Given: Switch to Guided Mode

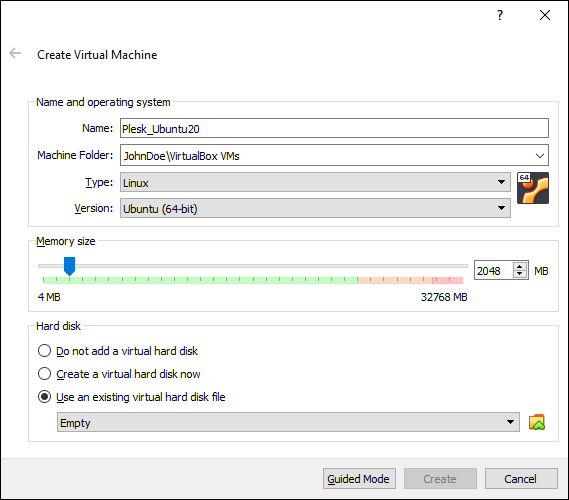Looking at the screenshot, I should coord(359,479).
